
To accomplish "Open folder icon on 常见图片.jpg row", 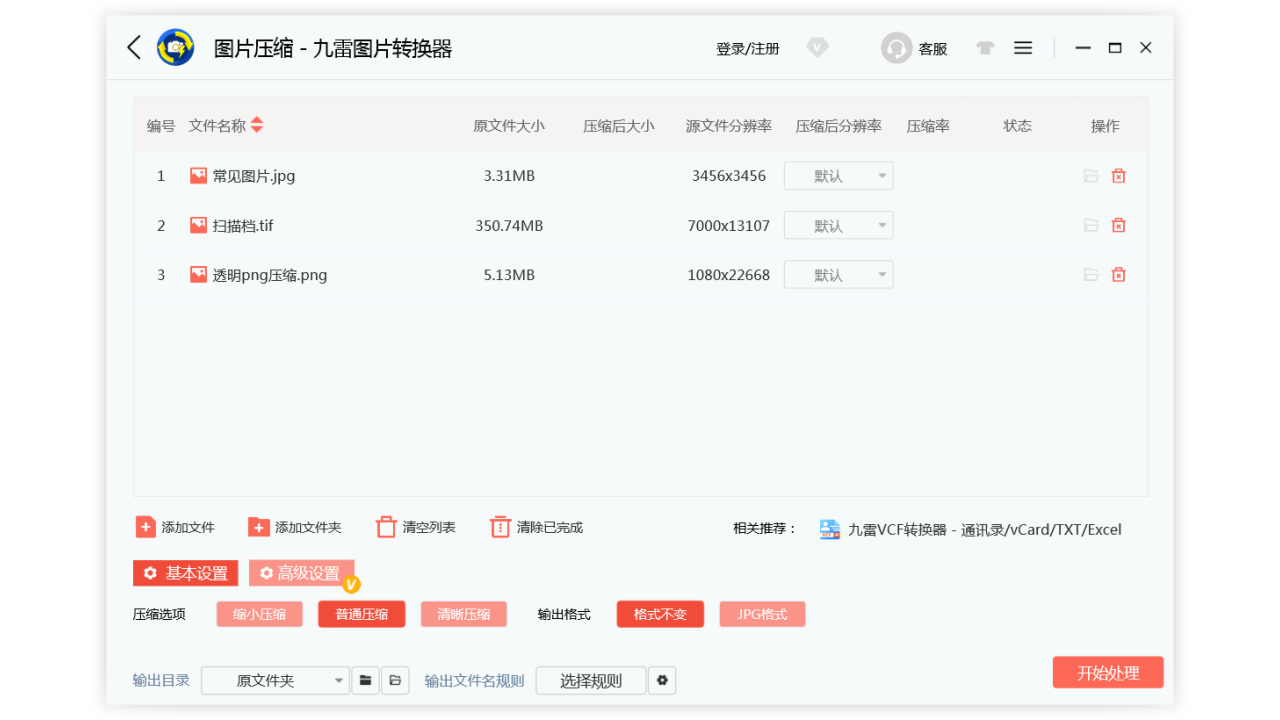I will click(x=1091, y=175).
